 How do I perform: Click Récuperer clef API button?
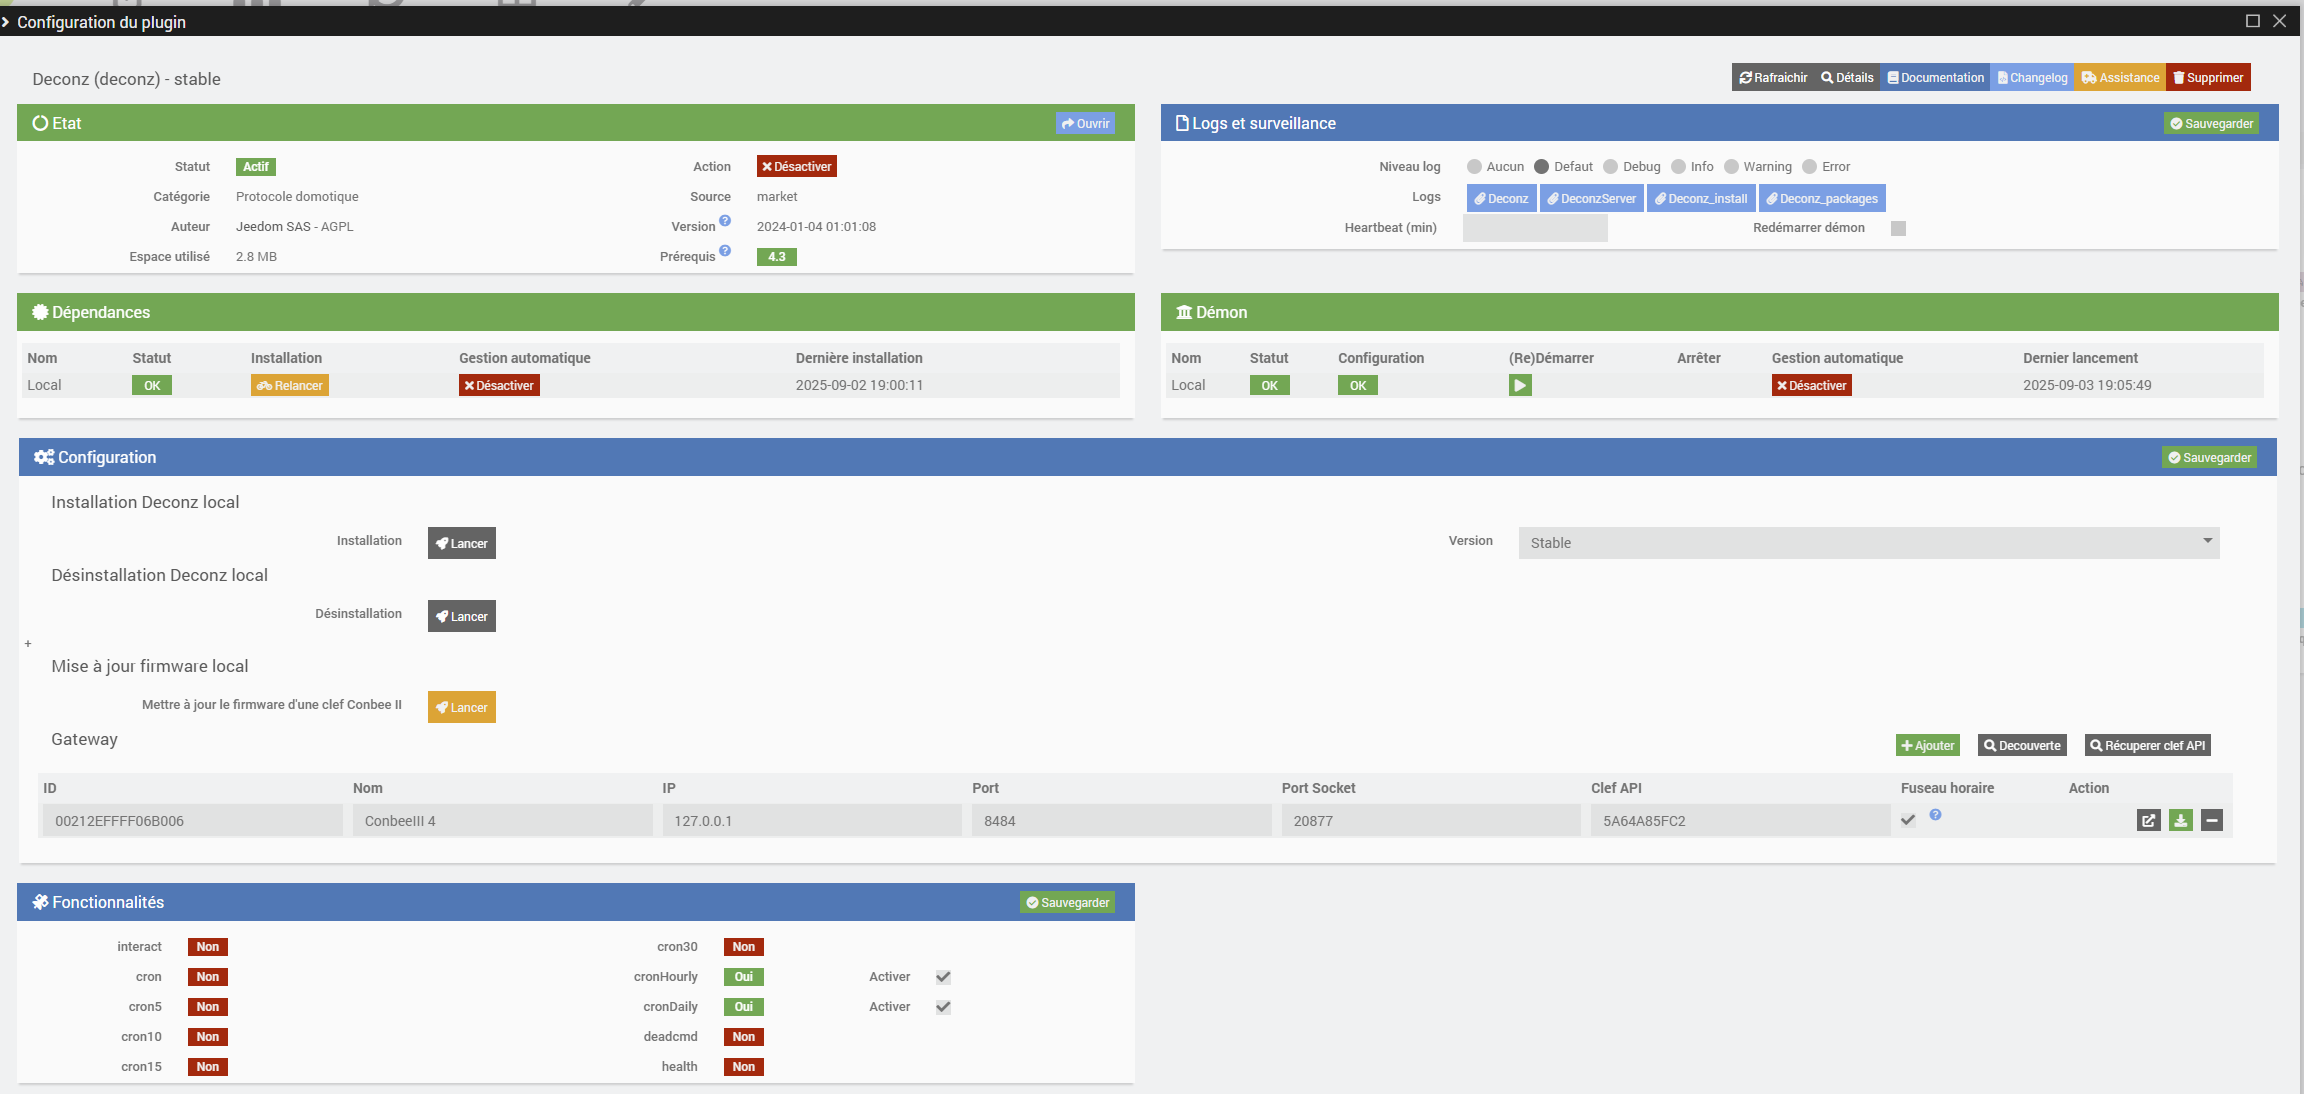(x=2147, y=746)
